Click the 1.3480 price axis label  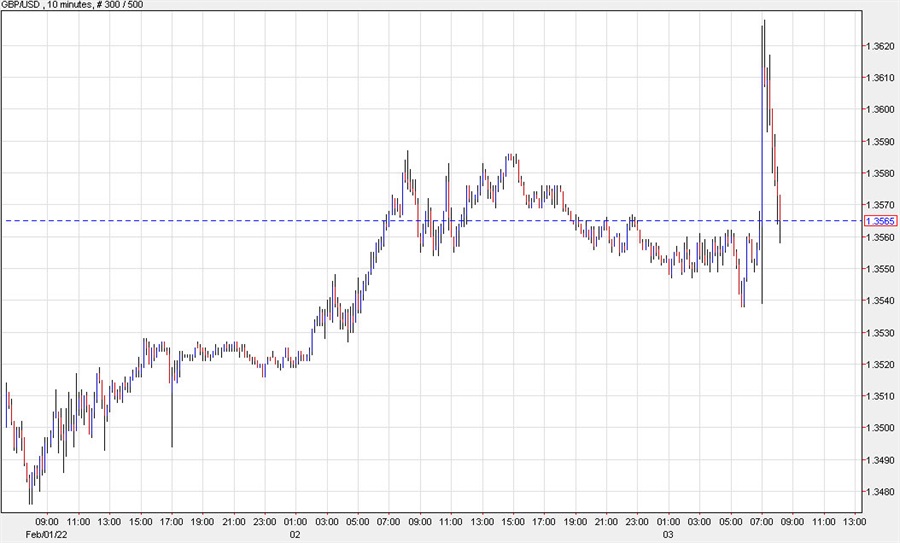[x=882, y=492]
